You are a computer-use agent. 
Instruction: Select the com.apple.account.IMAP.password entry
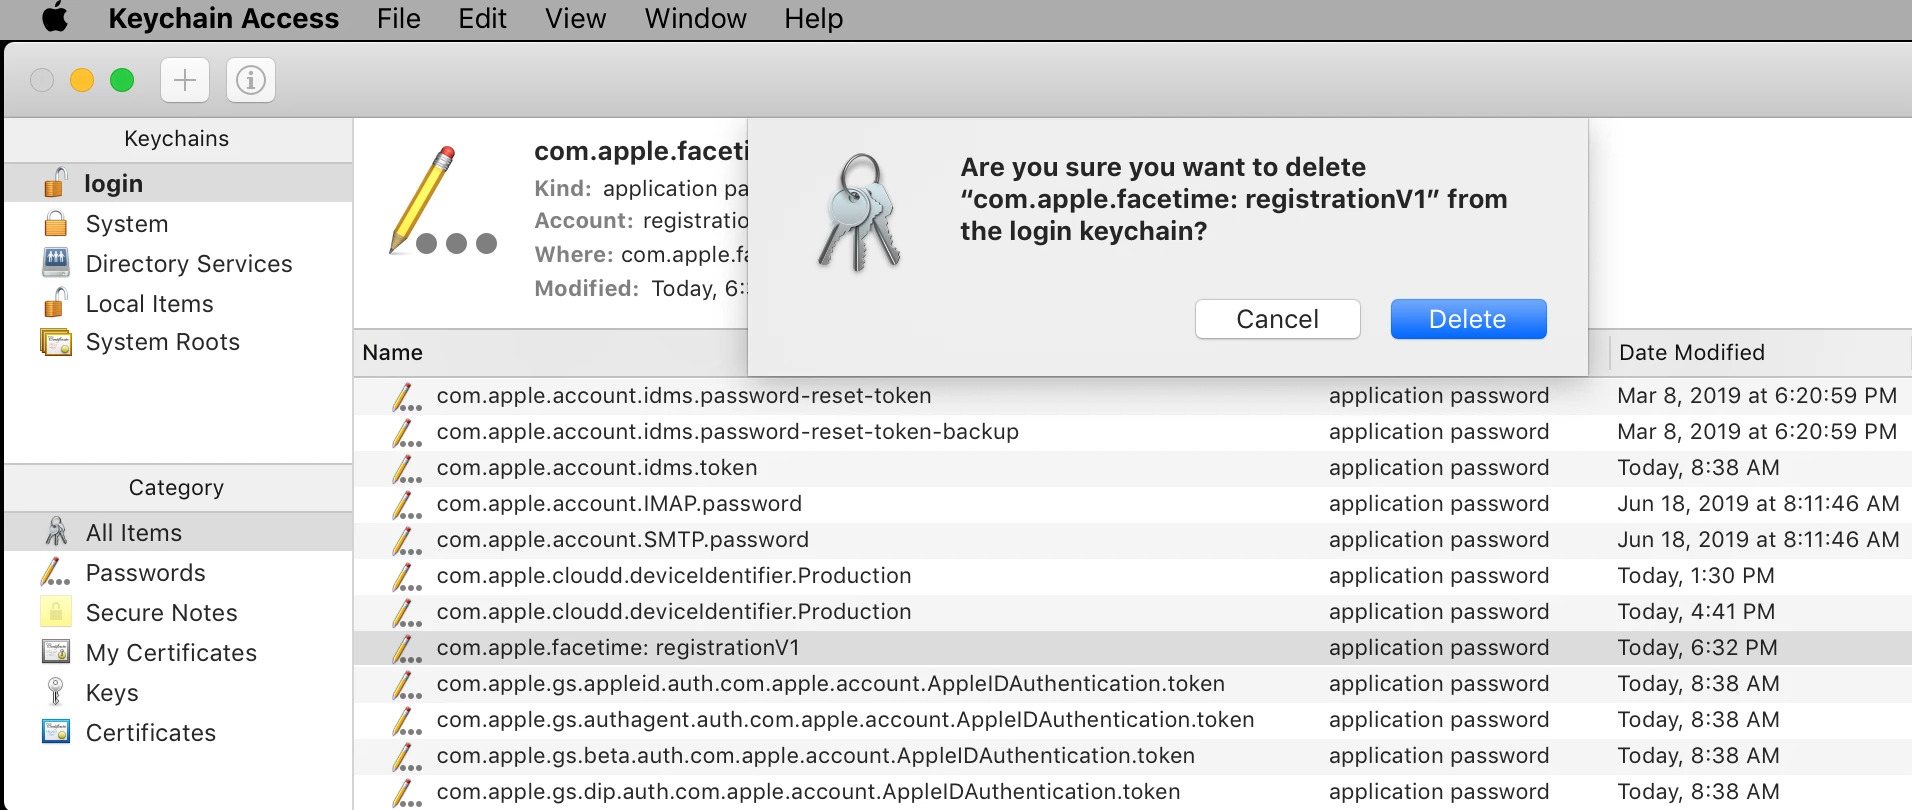click(x=619, y=504)
